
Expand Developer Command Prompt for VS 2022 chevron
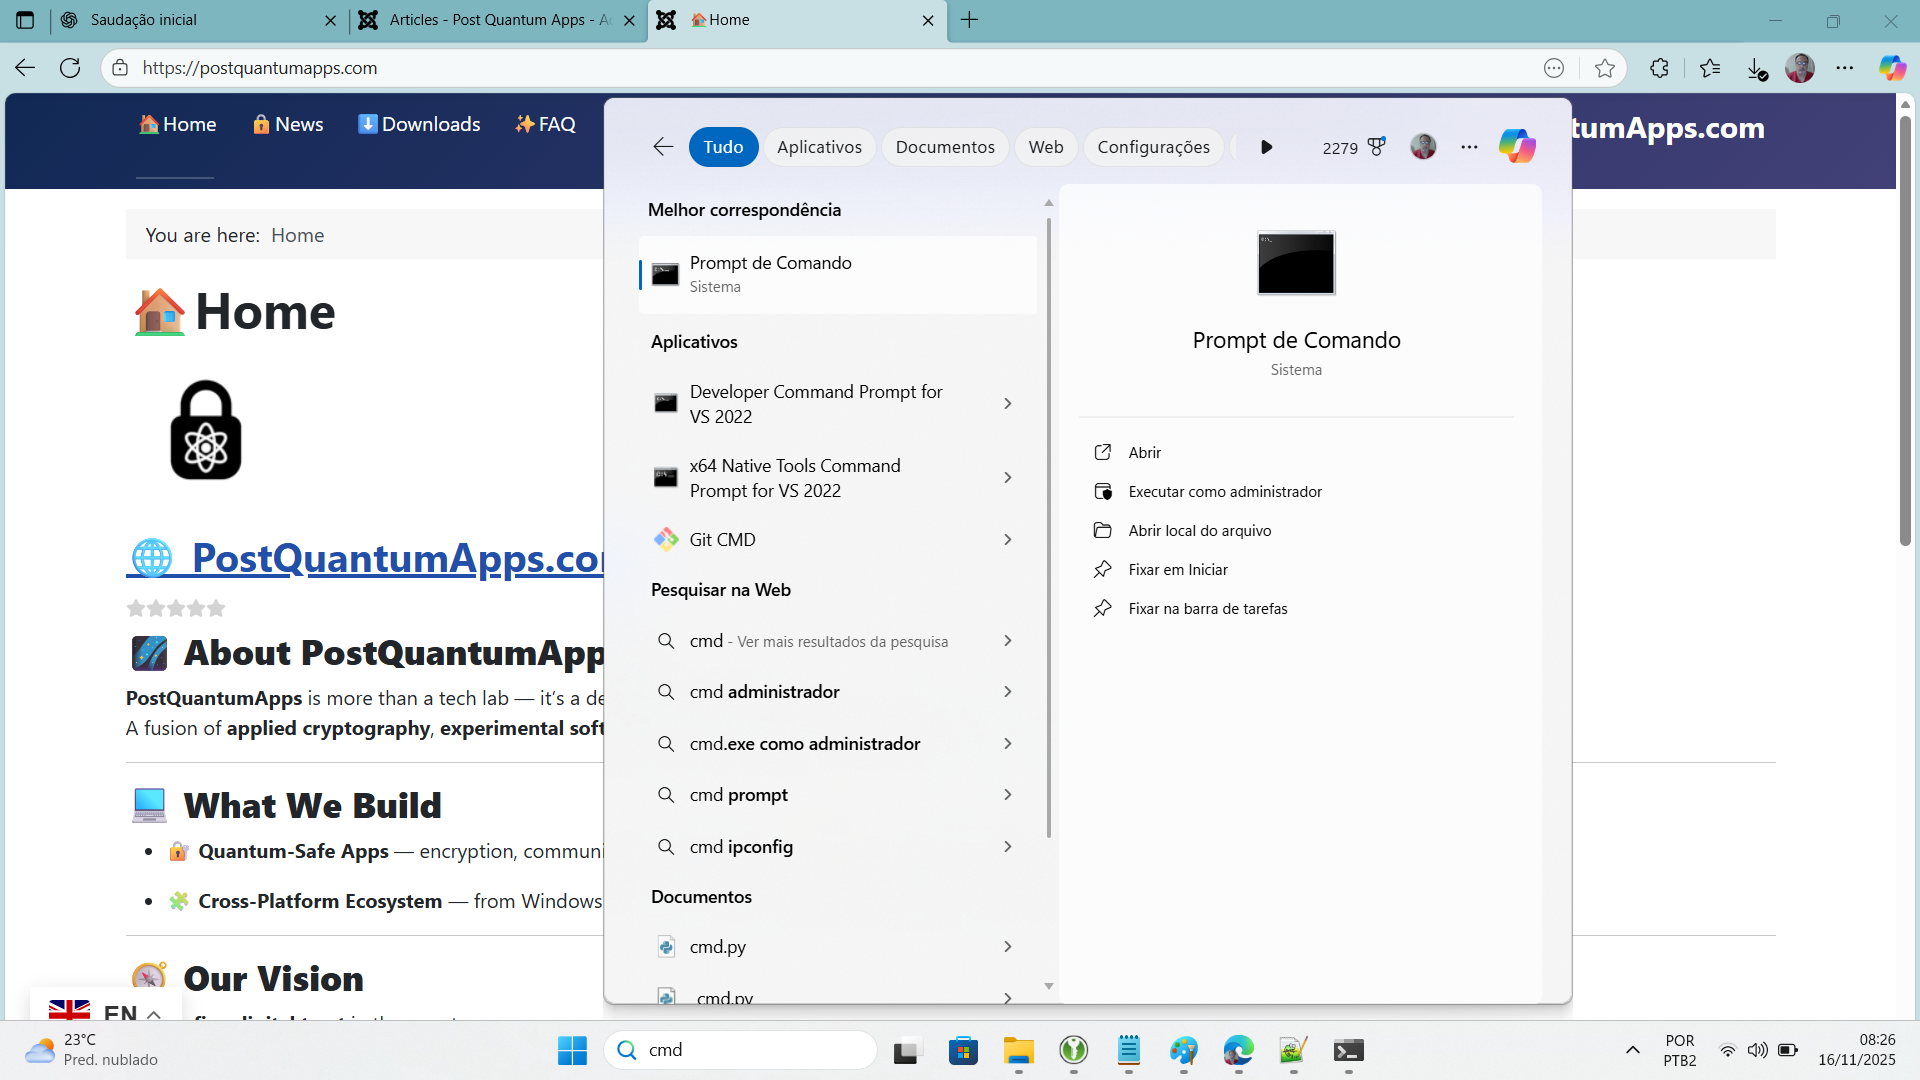[x=1007, y=404]
